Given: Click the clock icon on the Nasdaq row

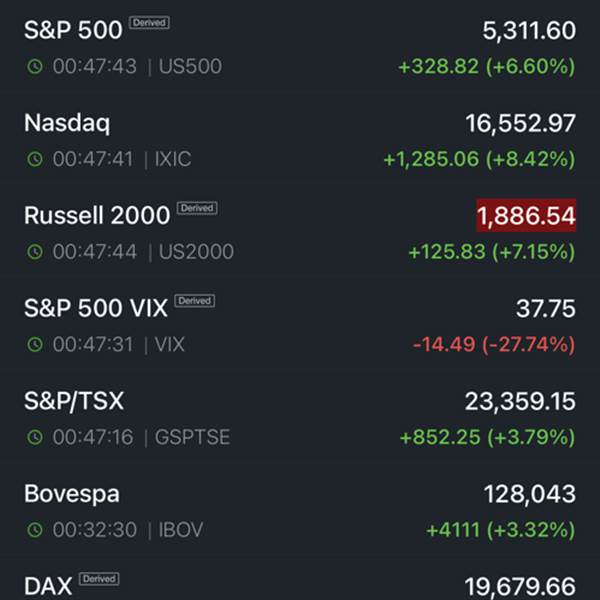Looking at the screenshot, I should (35, 159).
